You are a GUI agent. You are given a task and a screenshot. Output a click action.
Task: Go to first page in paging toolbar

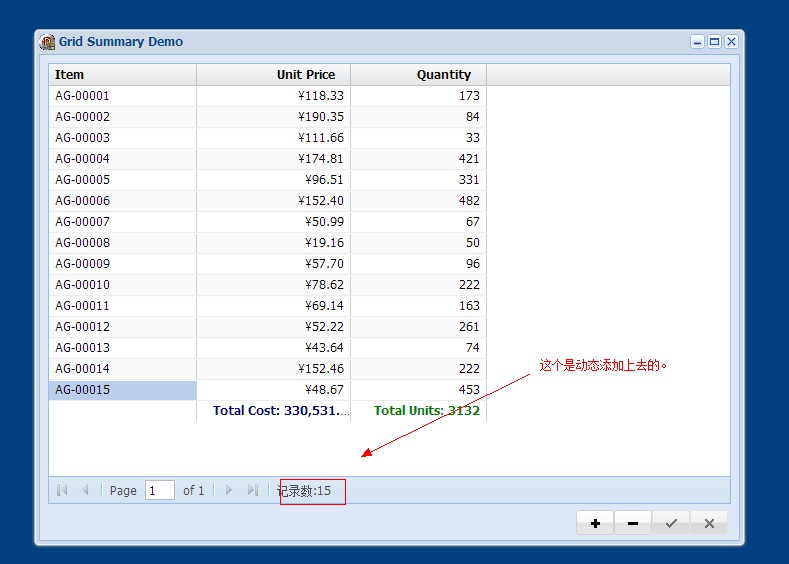(62, 490)
